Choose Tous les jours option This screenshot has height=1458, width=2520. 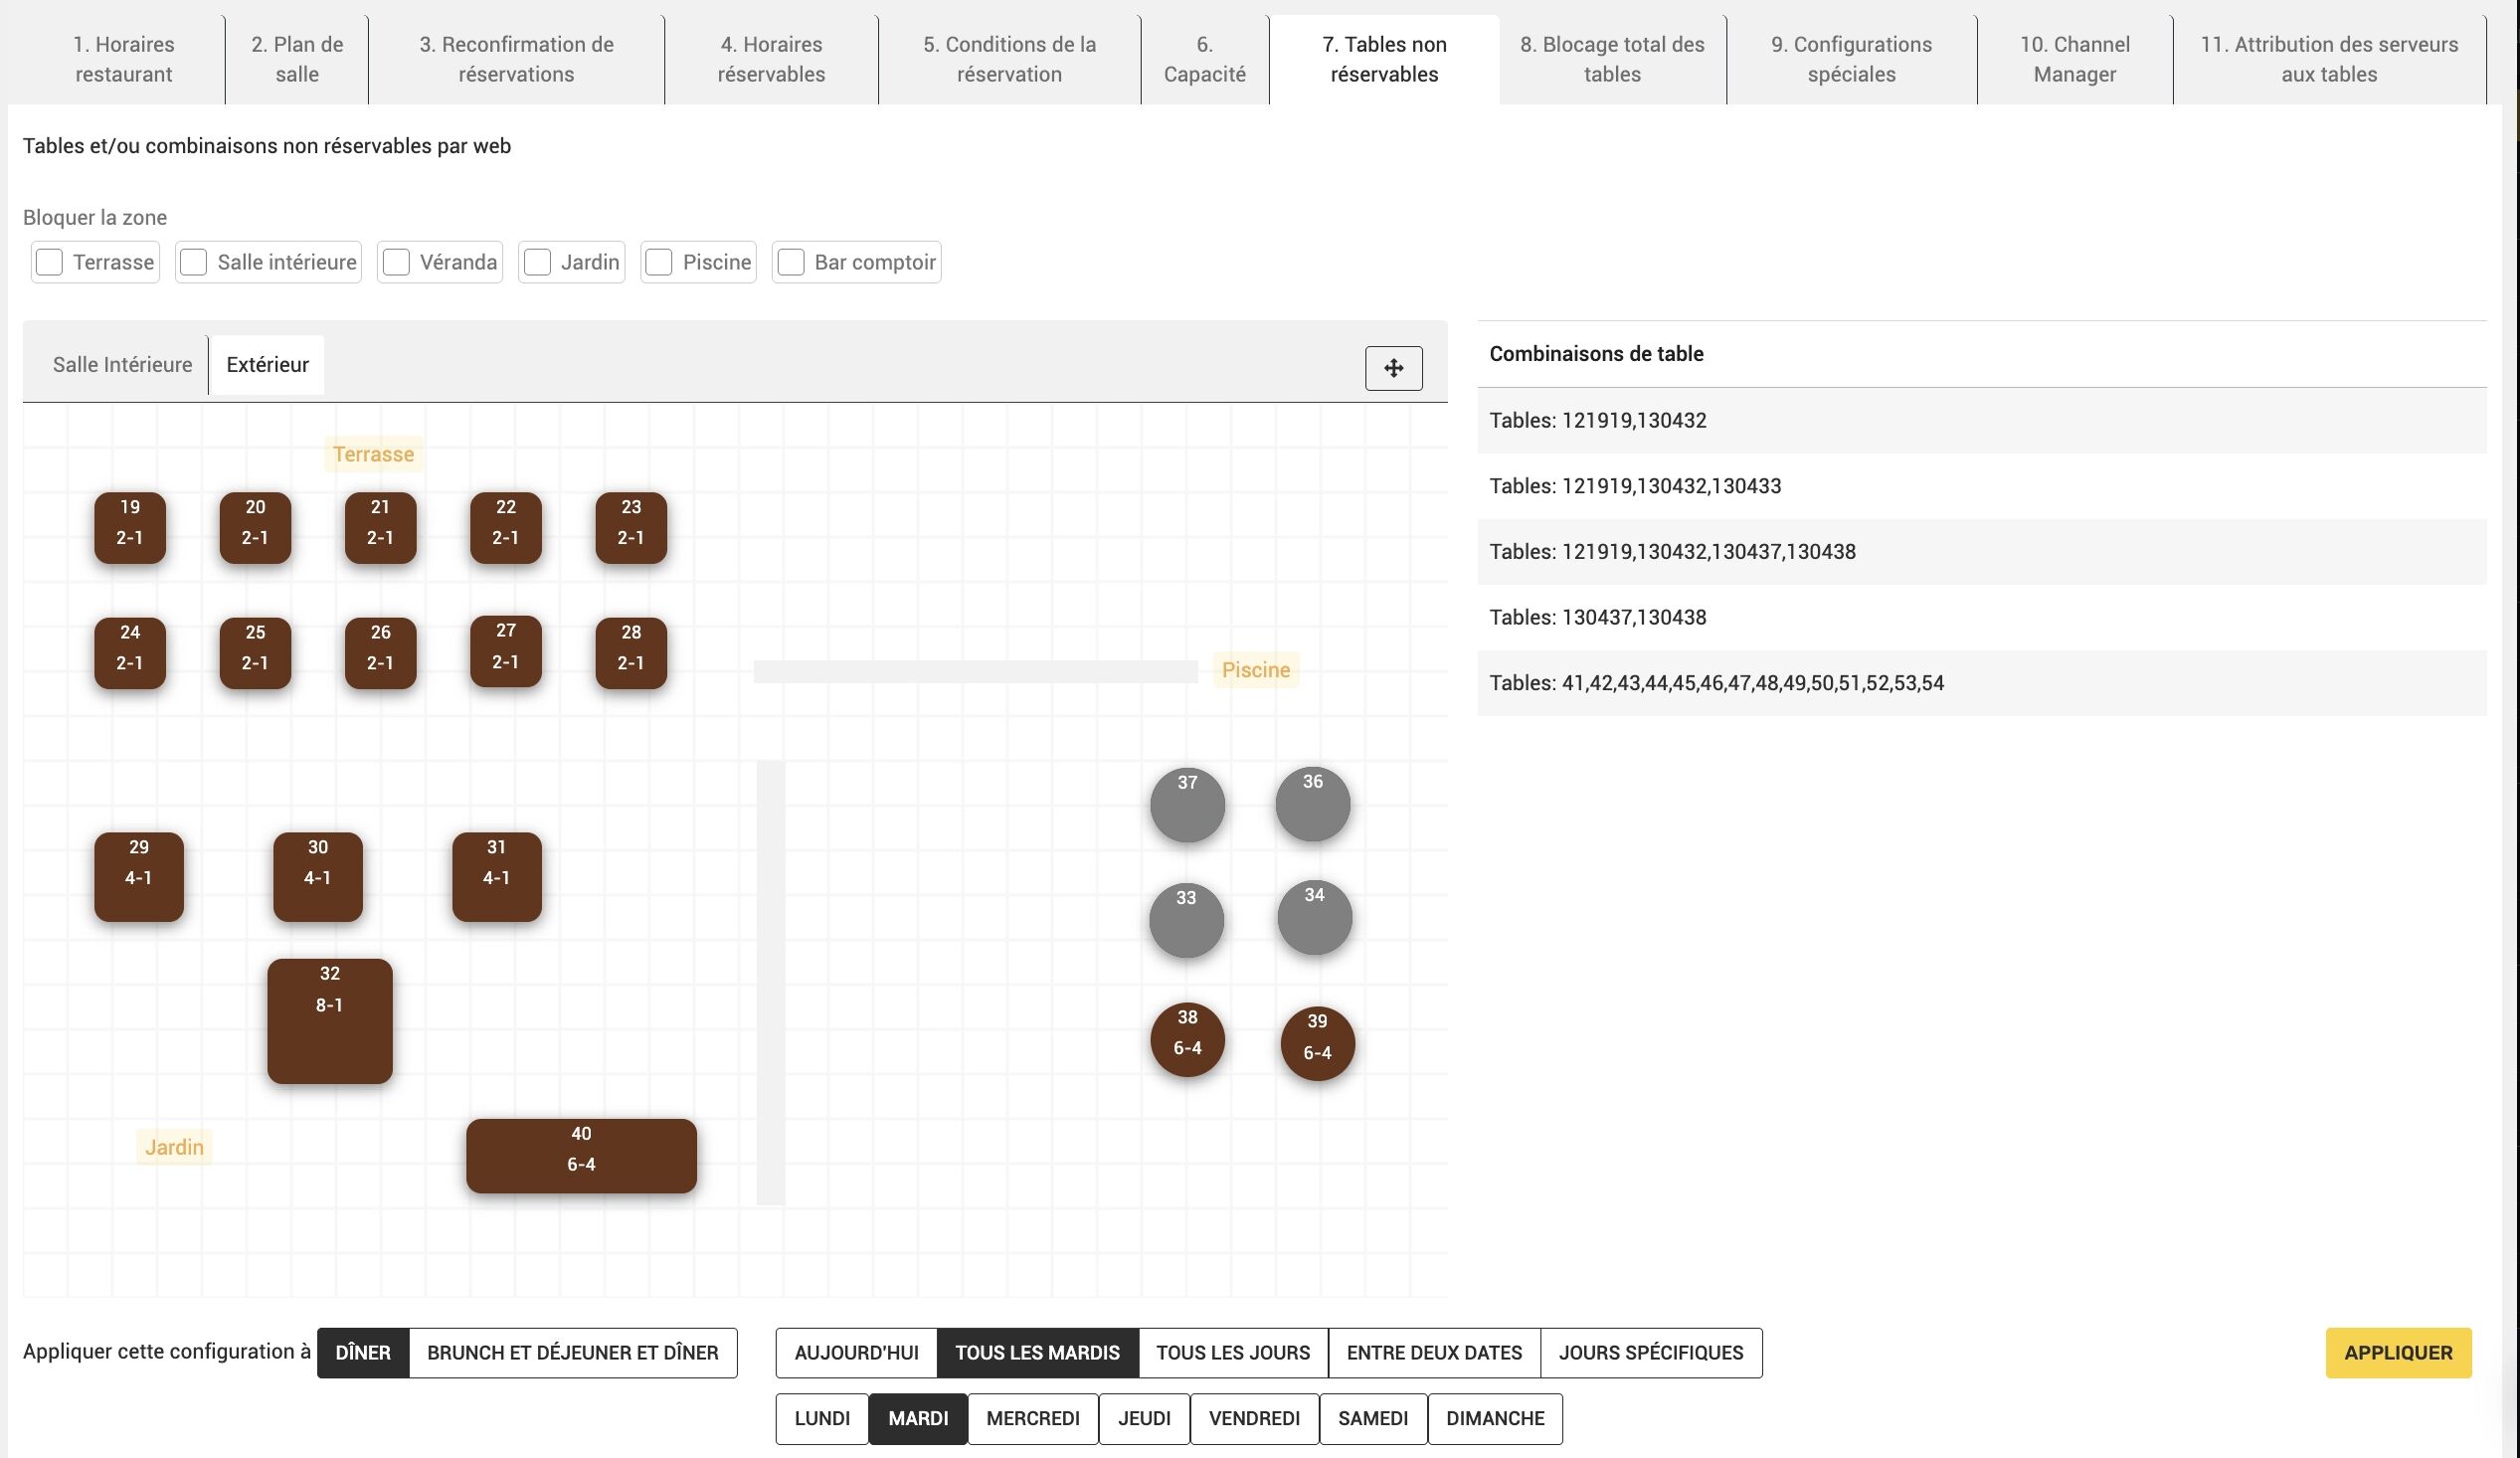pyautogui.click(x=1232, y=1352)
